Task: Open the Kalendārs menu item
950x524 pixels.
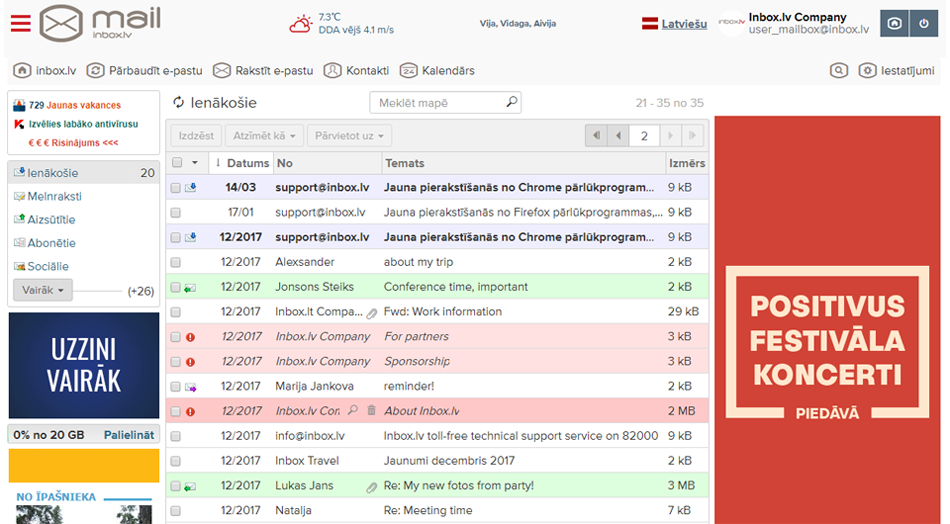Action: 437,70
